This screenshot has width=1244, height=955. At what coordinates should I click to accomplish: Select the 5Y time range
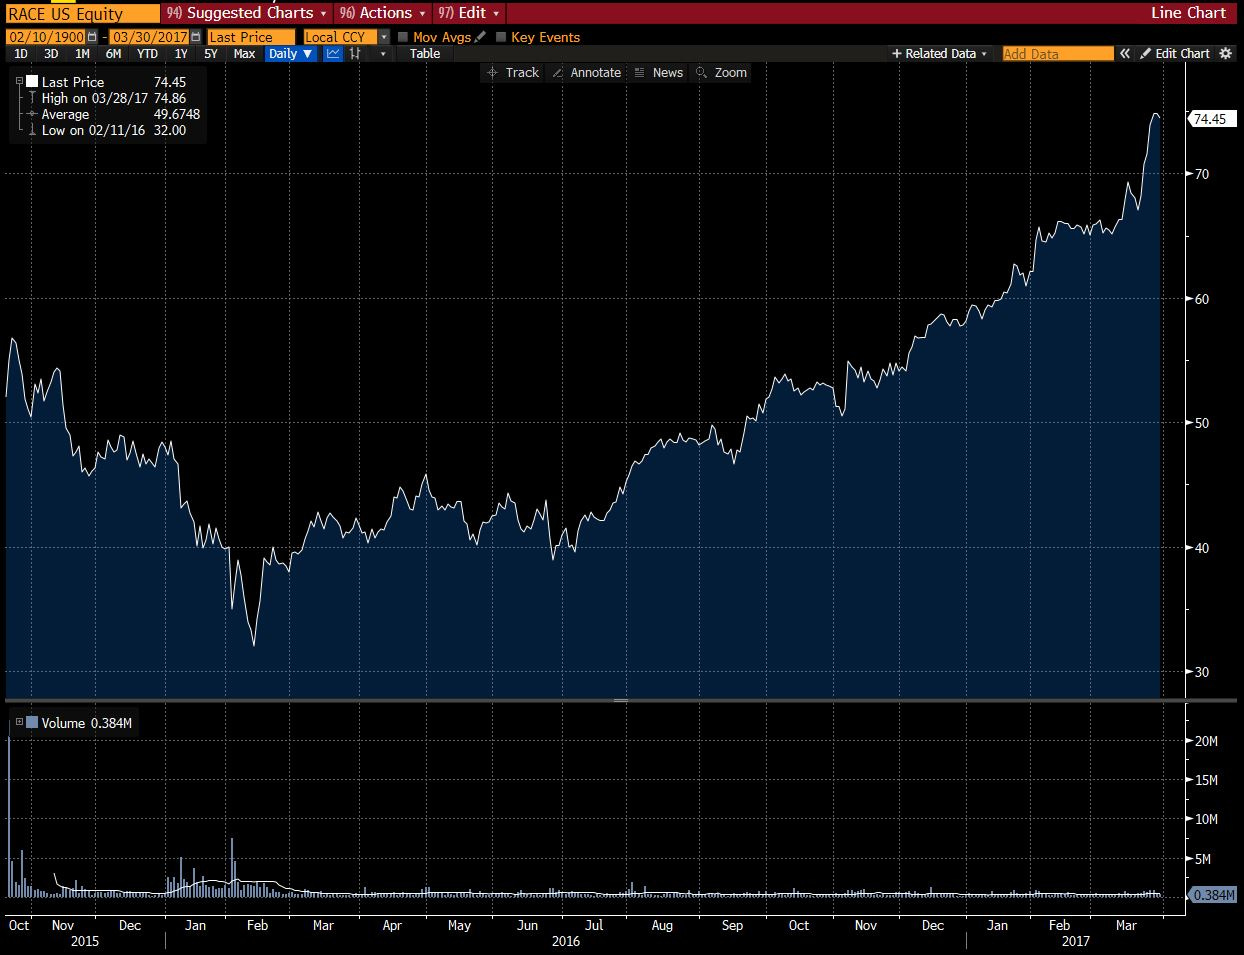click(211, 54)
